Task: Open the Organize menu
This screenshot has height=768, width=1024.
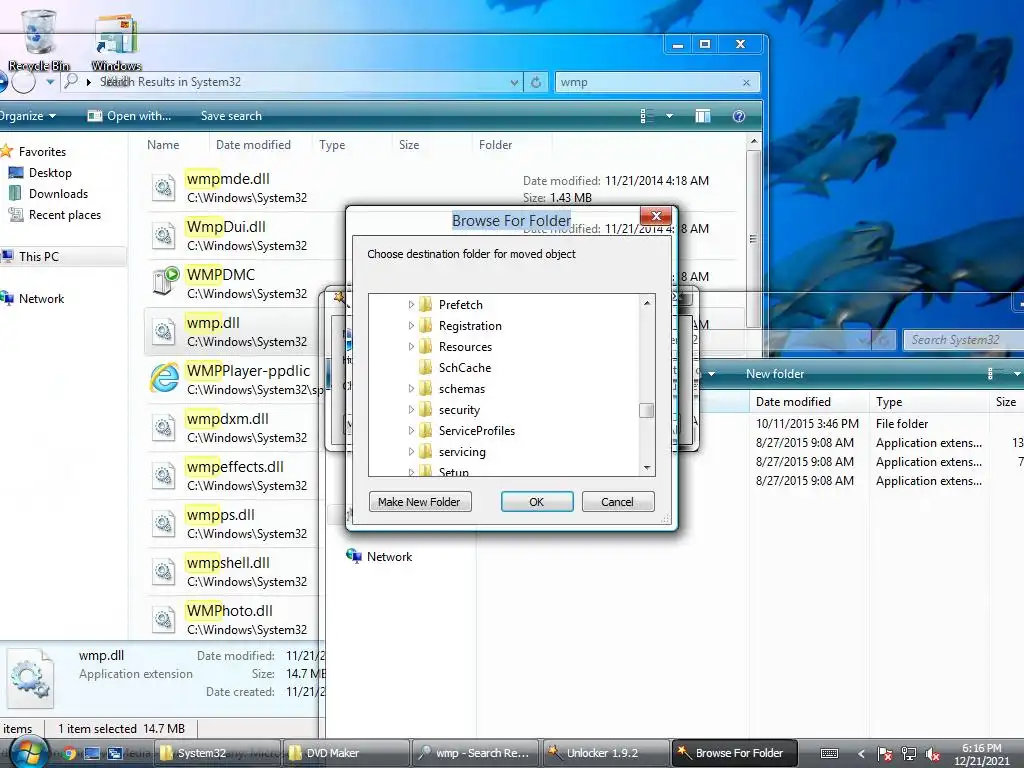Action: 27,116
